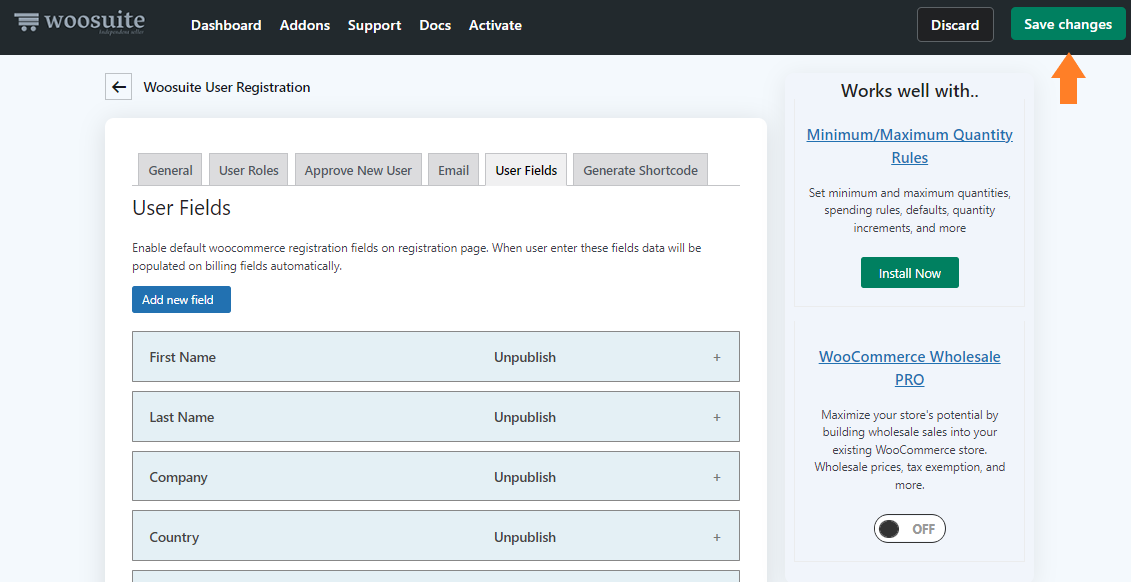Click the Install Now button
1131x582 pixels.
[910, 273]
